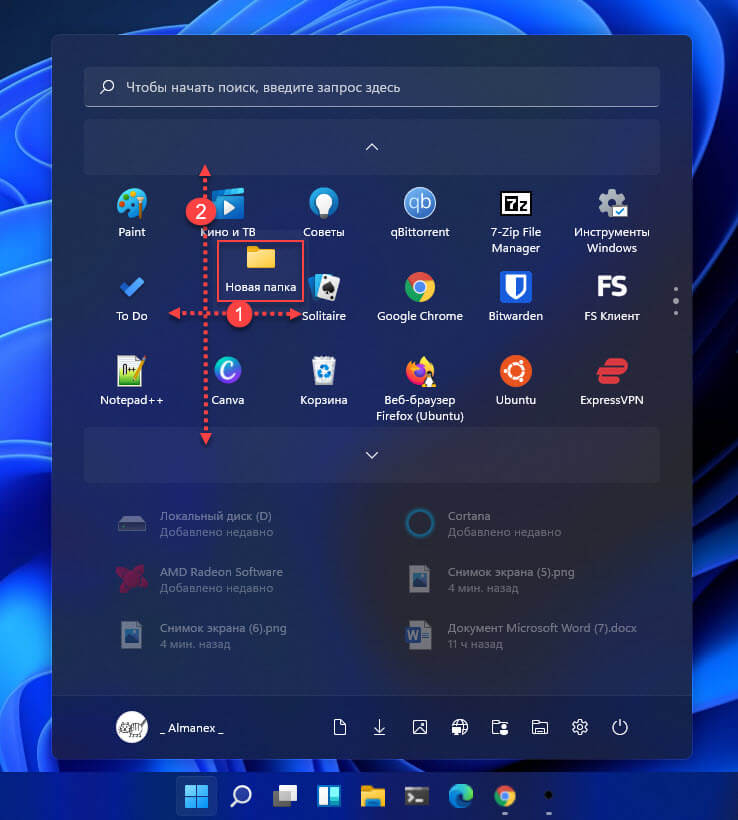Image resolution: width=738 pixels, height=820 pixels.
Task: Launch Google Chrome from pinned apps
Action: pyautogui.click(x=419, y=297)
